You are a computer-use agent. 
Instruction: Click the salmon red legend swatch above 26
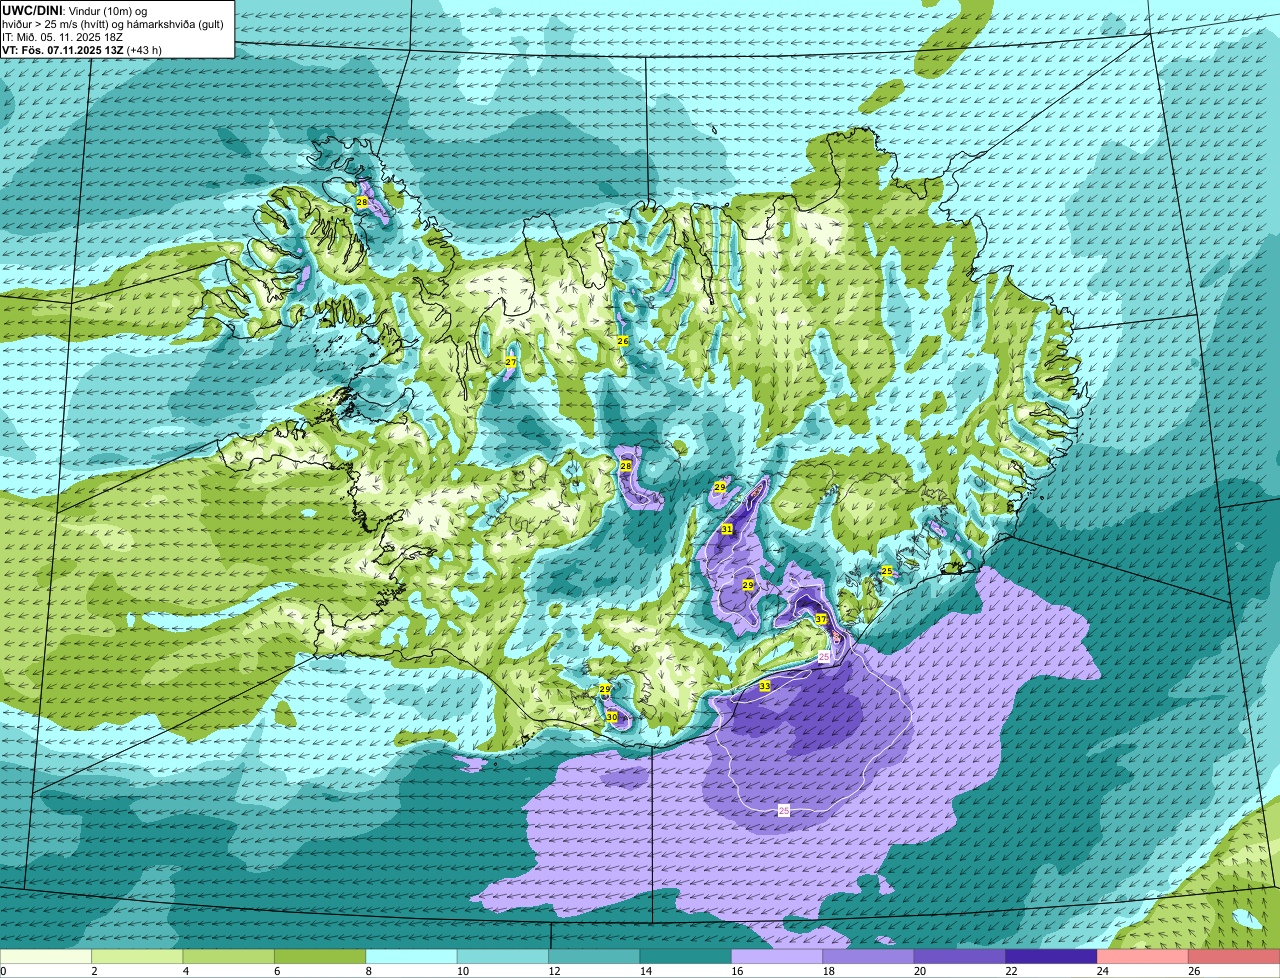tap(1235, 957)
